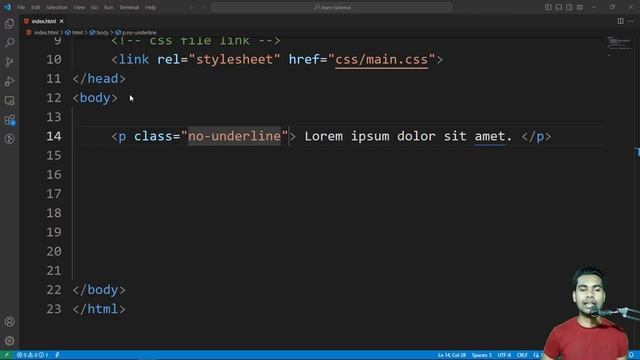Click the Split Editor Right icon
The height and width of the screenshot is (360, 640).
(x=620, y=21)
